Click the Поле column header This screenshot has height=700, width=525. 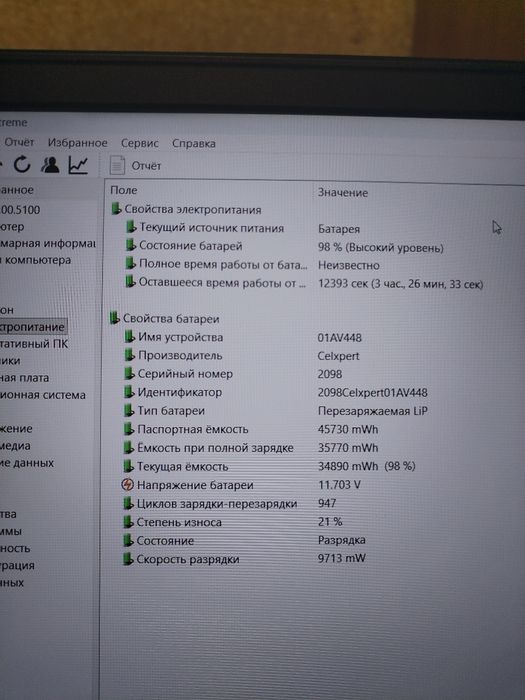[124, 190]
